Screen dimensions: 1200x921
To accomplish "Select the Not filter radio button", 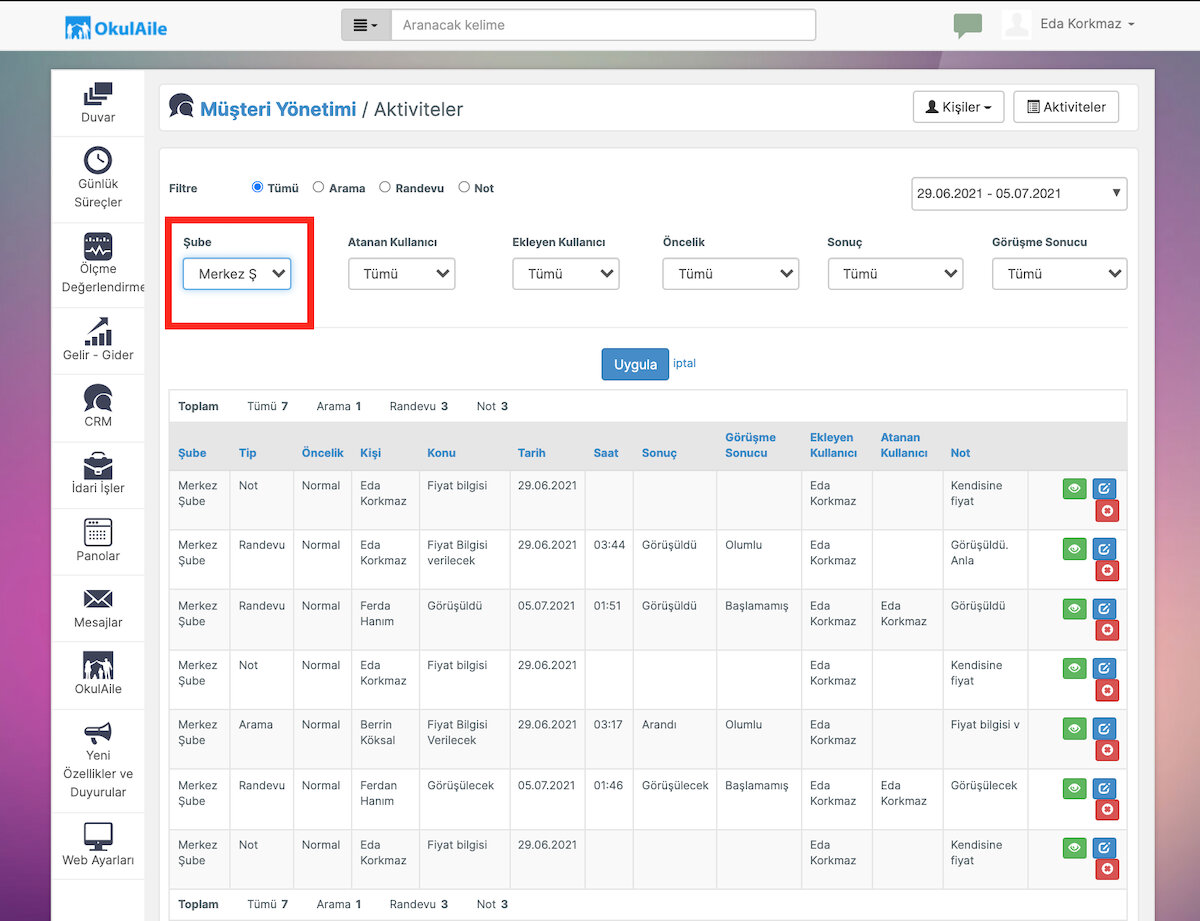I will point(464,187).
